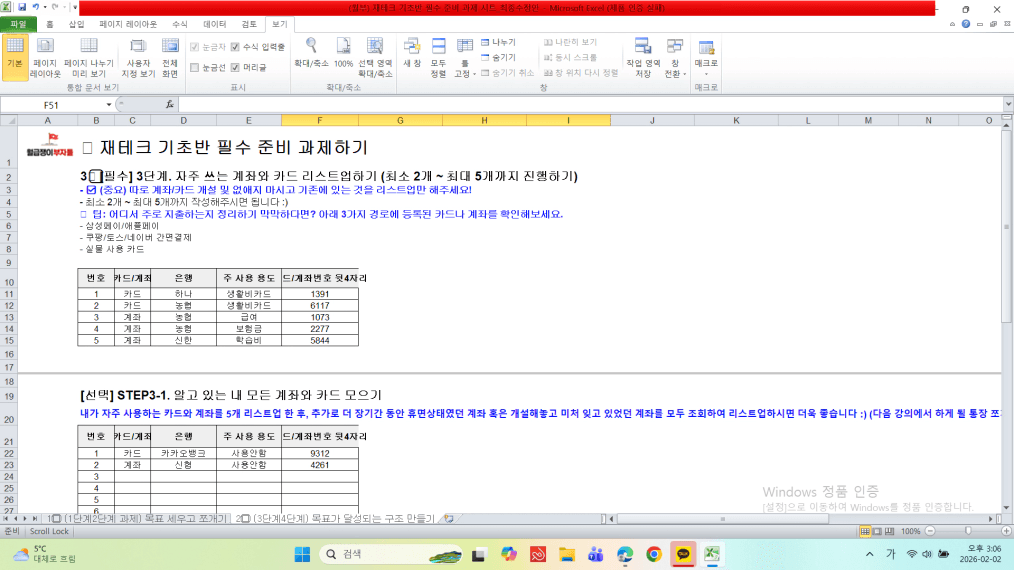Switch to Page Layout view icon
1014x570 pixels.
click(x=45, y=58)
